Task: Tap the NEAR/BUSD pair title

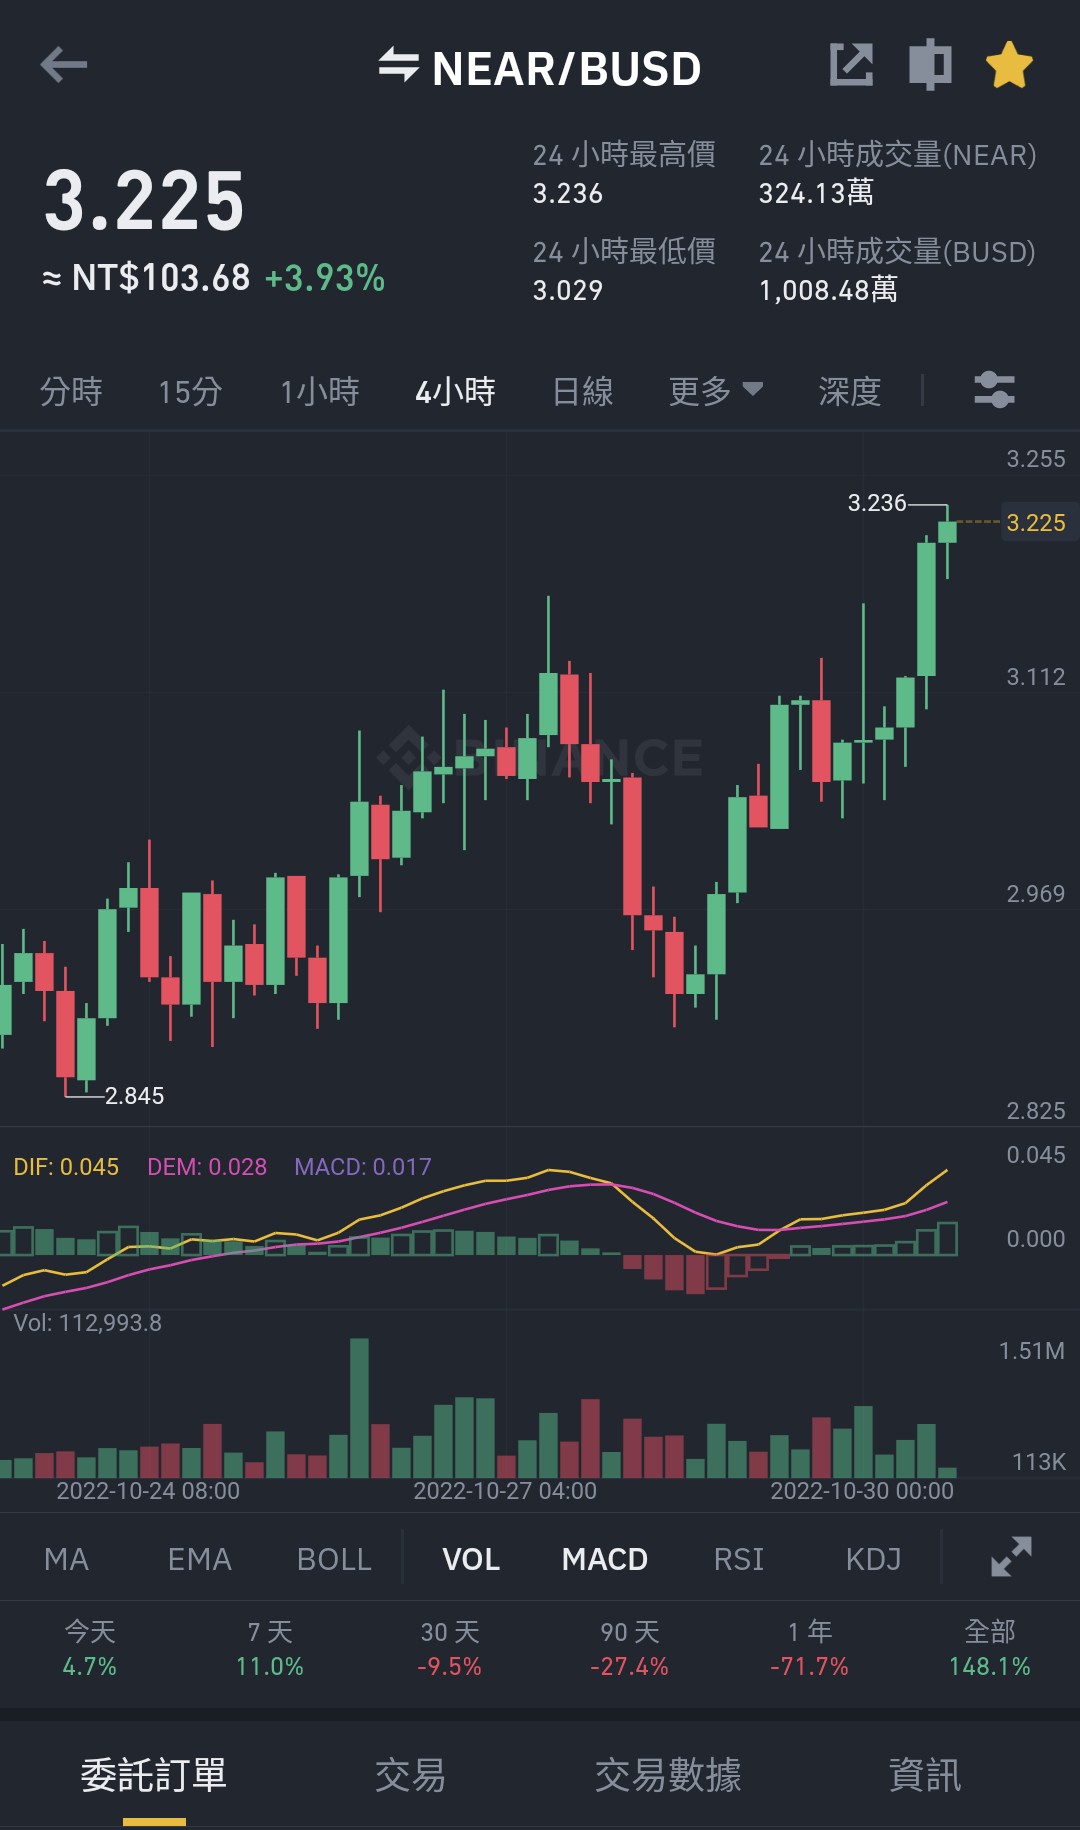Action: tap(566, 68)
